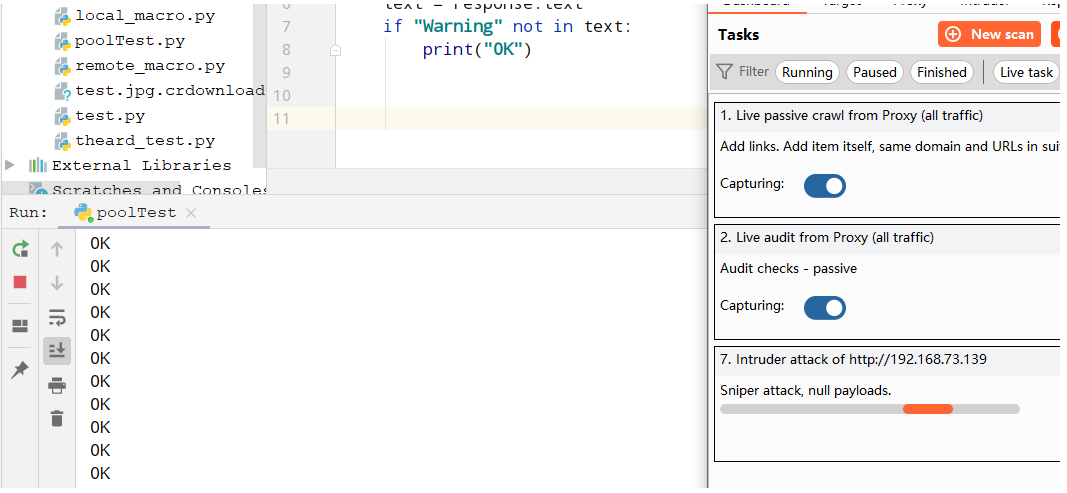1067x493 pixels.
Task: Expand the External Libraries tree node
Action: pyautogui.click(x=10, y=165)
